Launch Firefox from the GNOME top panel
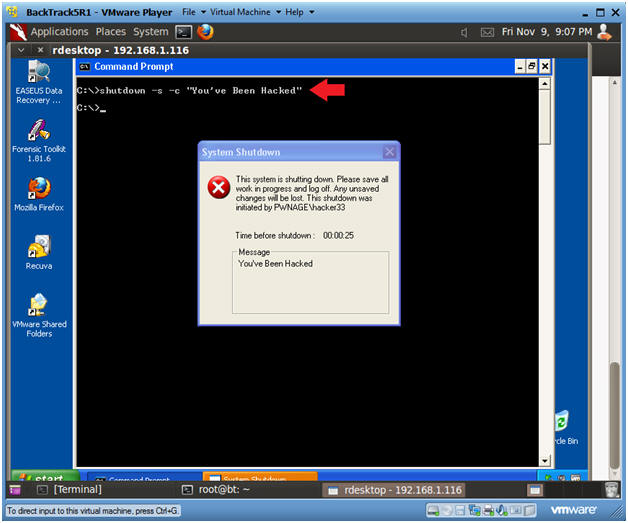Image resolution: width=628 pixels, height=523 pixels. tap(205, 32)
